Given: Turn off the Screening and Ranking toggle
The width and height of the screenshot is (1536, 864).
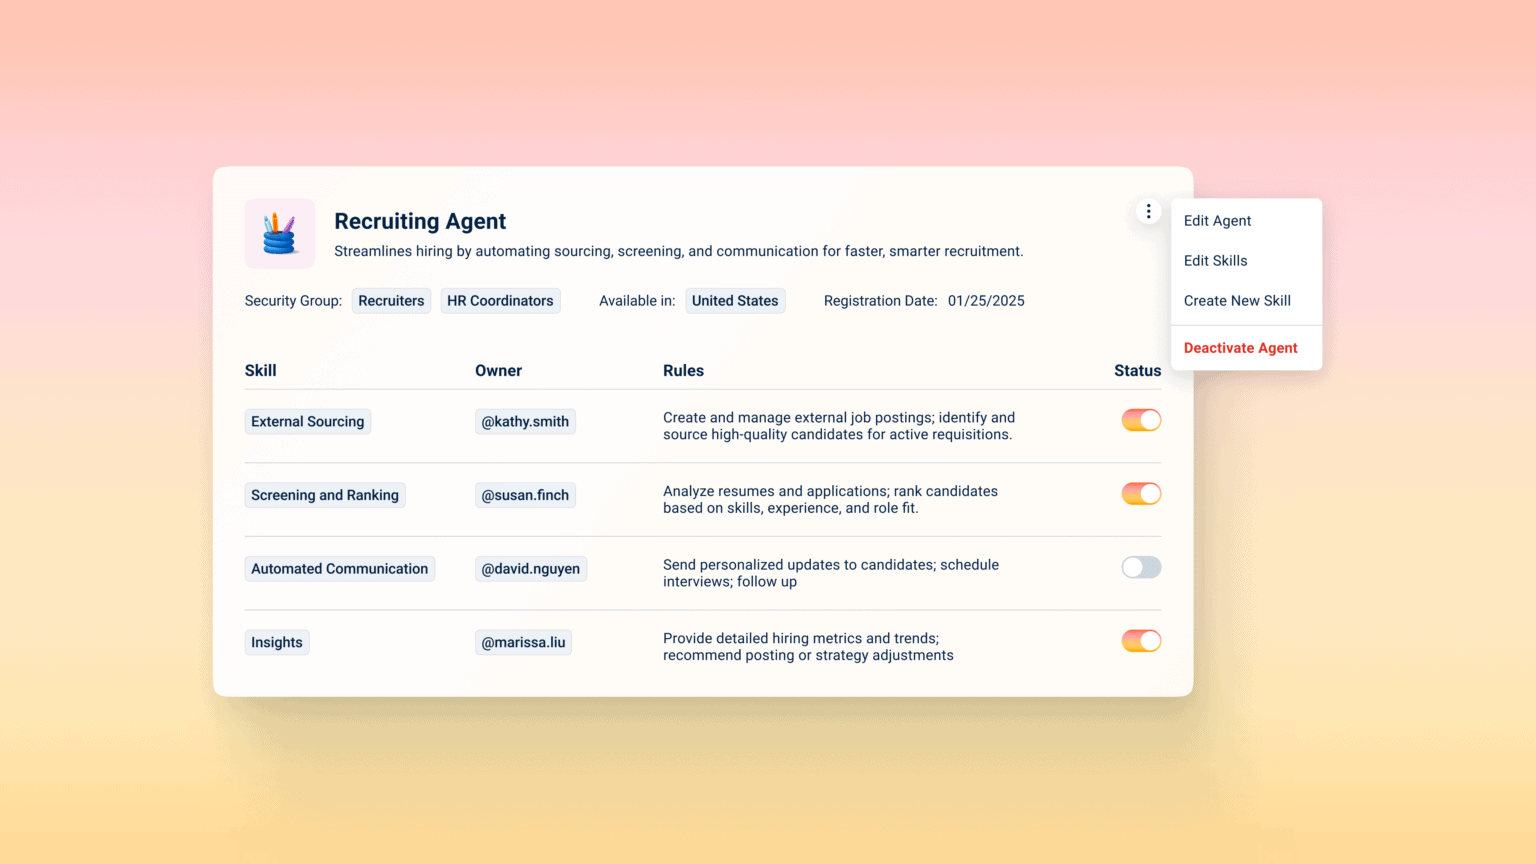Looking at the screenshot, I should 1140,493.
